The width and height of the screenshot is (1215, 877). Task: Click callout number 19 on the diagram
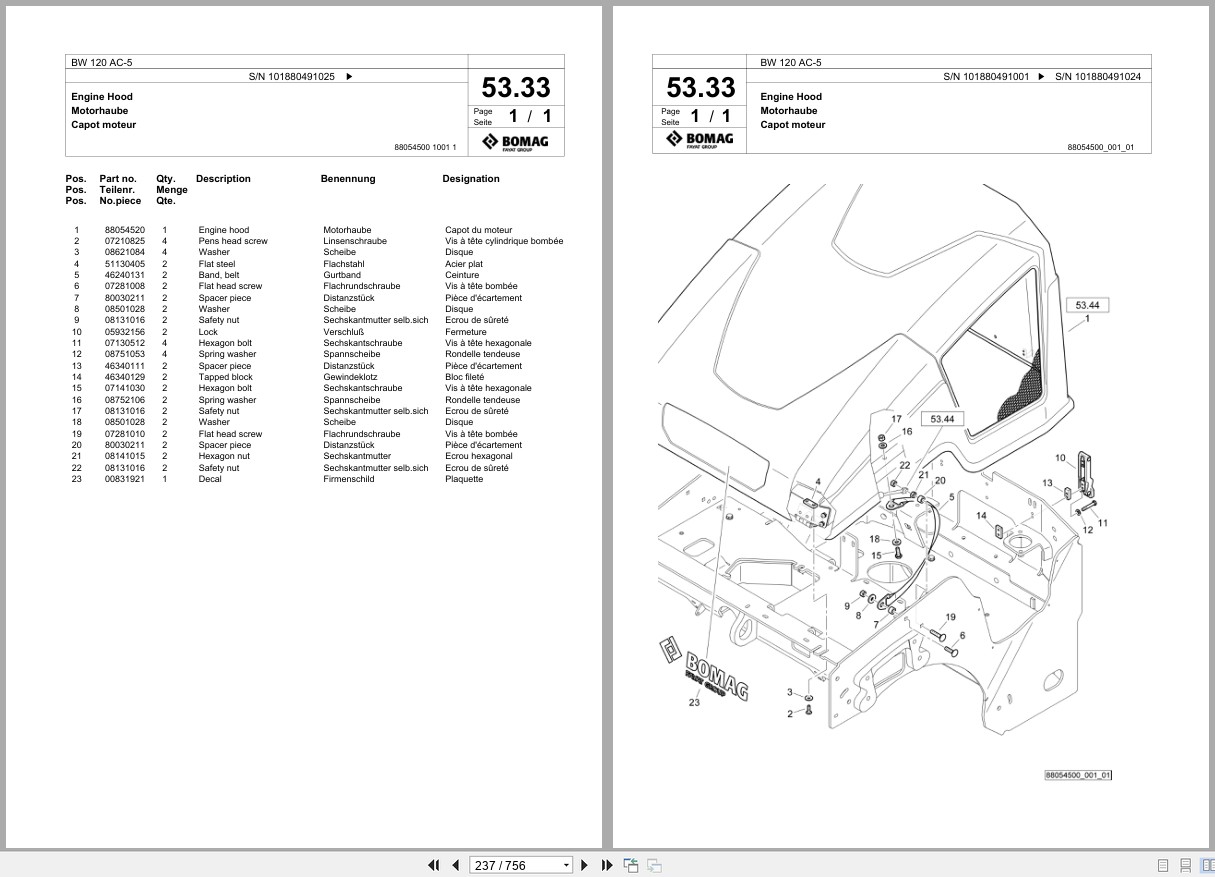point(950,617)
